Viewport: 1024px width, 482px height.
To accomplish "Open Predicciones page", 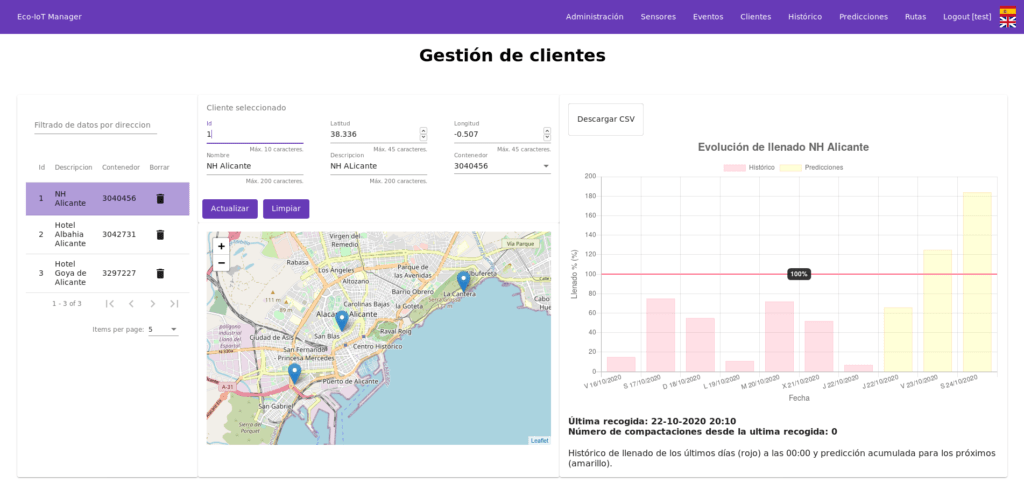I will tap(863, 17).
